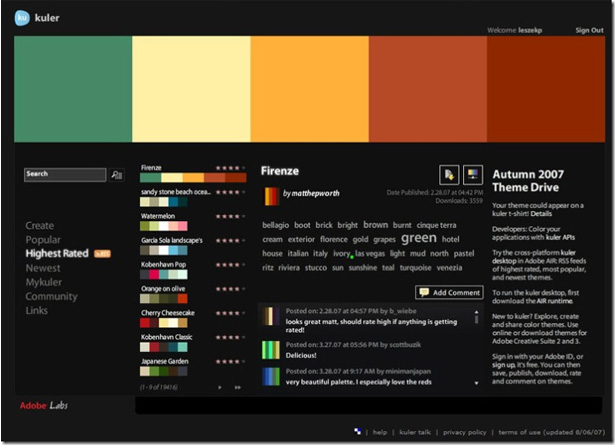Viewport: 615px width, 445px height.
Task: Open the Create section in the sidebar
Action: pos(40,226)
